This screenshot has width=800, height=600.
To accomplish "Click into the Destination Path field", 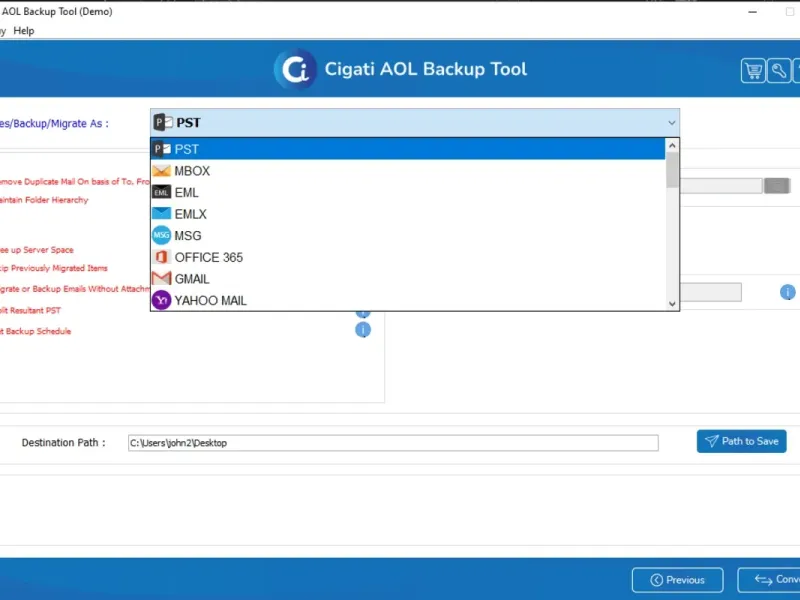I will point(393,443).
